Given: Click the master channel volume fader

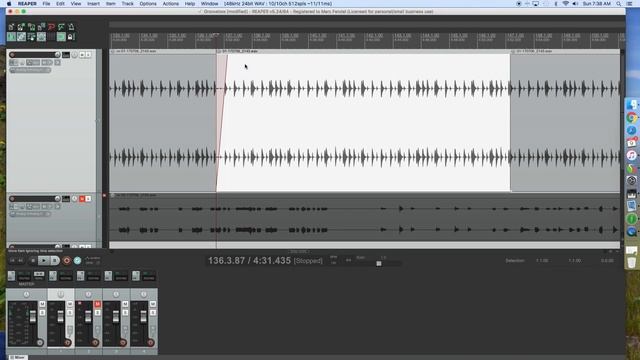Looking at the screenshot, I should click(x=33, y=316).
